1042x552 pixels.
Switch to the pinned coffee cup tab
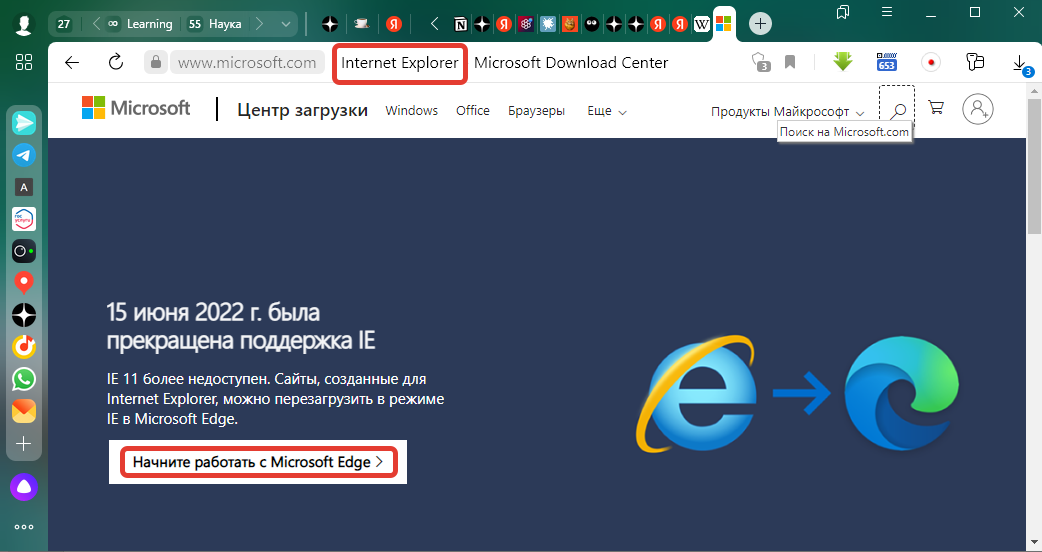[362, 25]
